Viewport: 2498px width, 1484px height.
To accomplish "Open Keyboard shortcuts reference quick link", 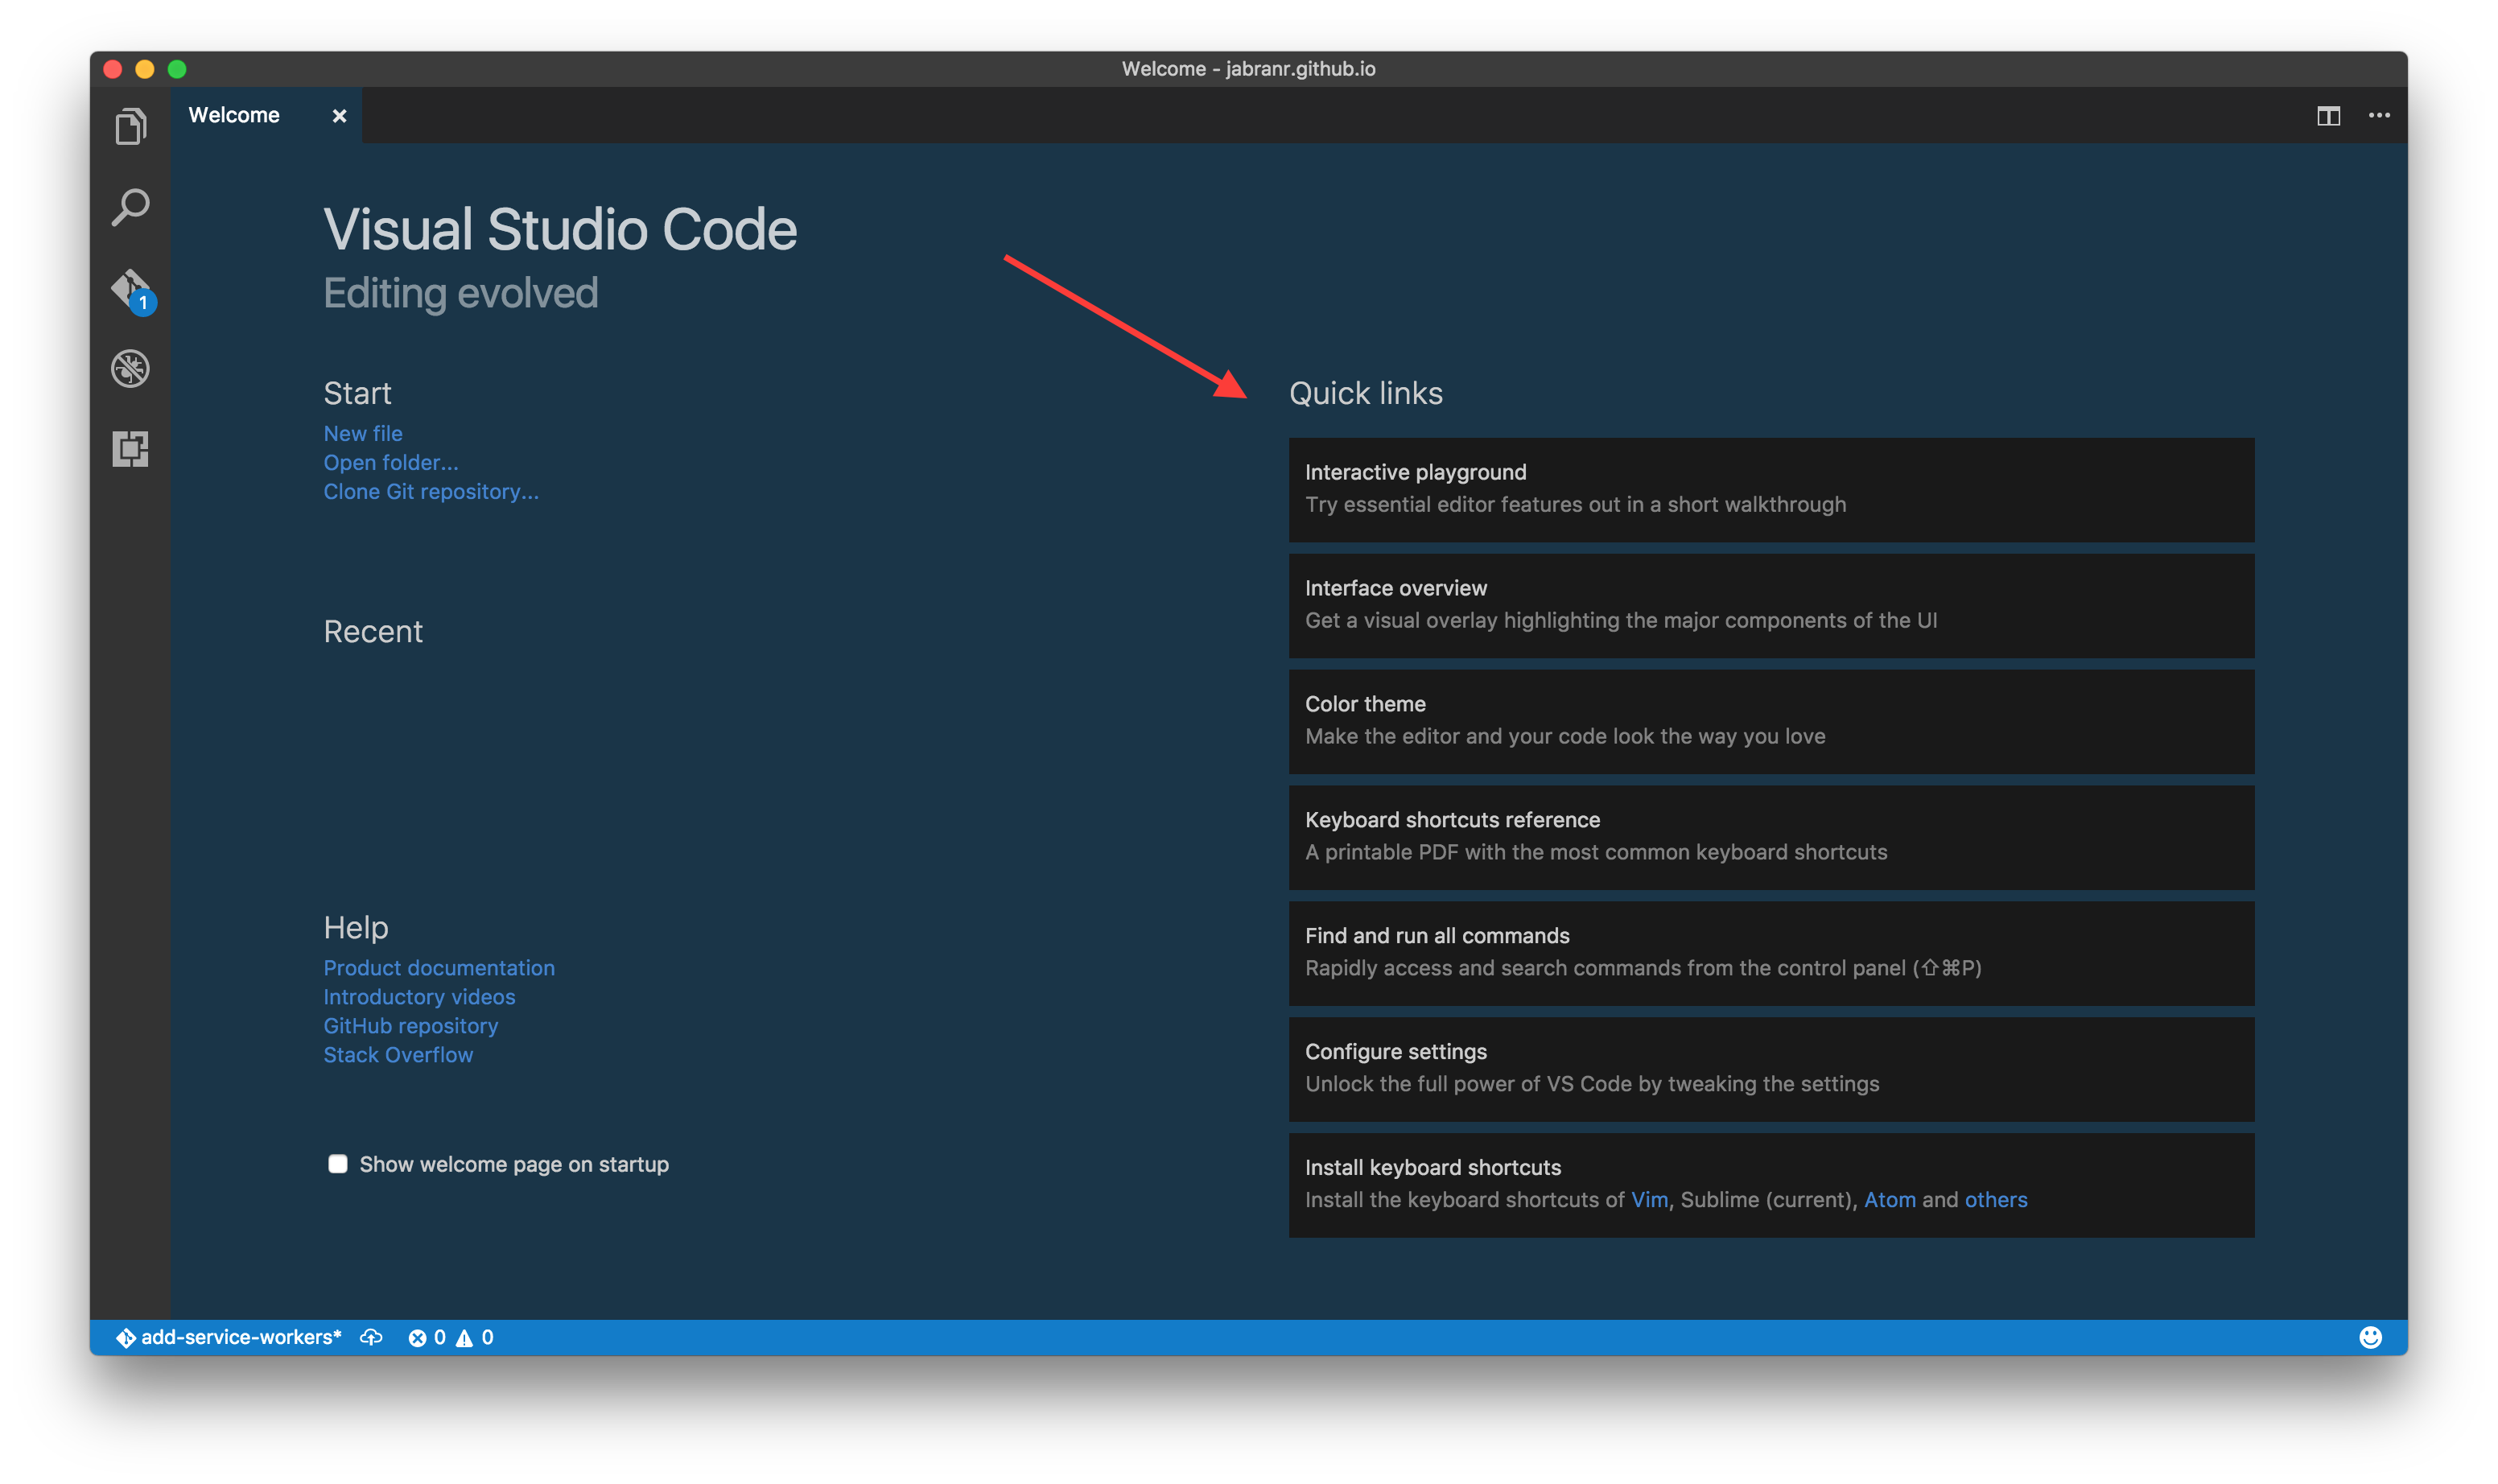I will (1771, 837).
